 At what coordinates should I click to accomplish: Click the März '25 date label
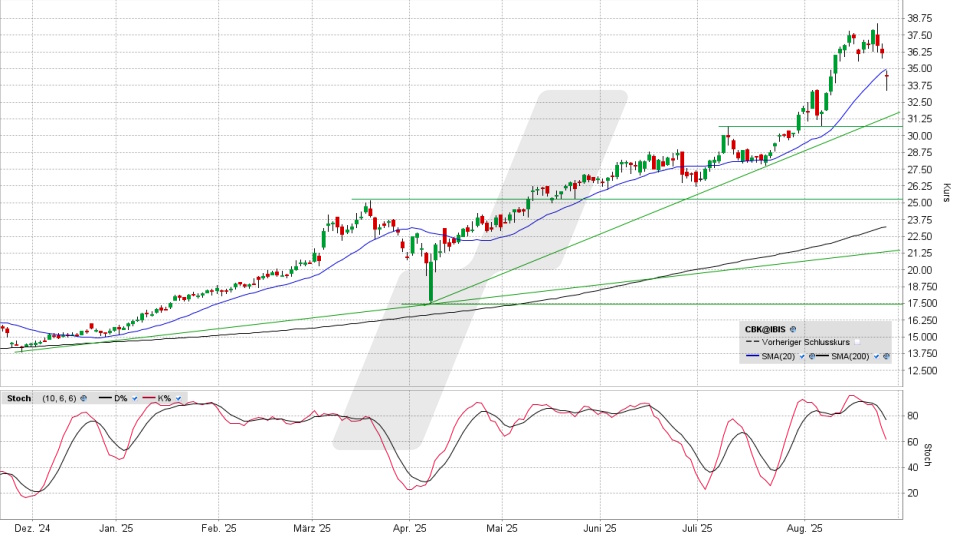click(312, 528)
